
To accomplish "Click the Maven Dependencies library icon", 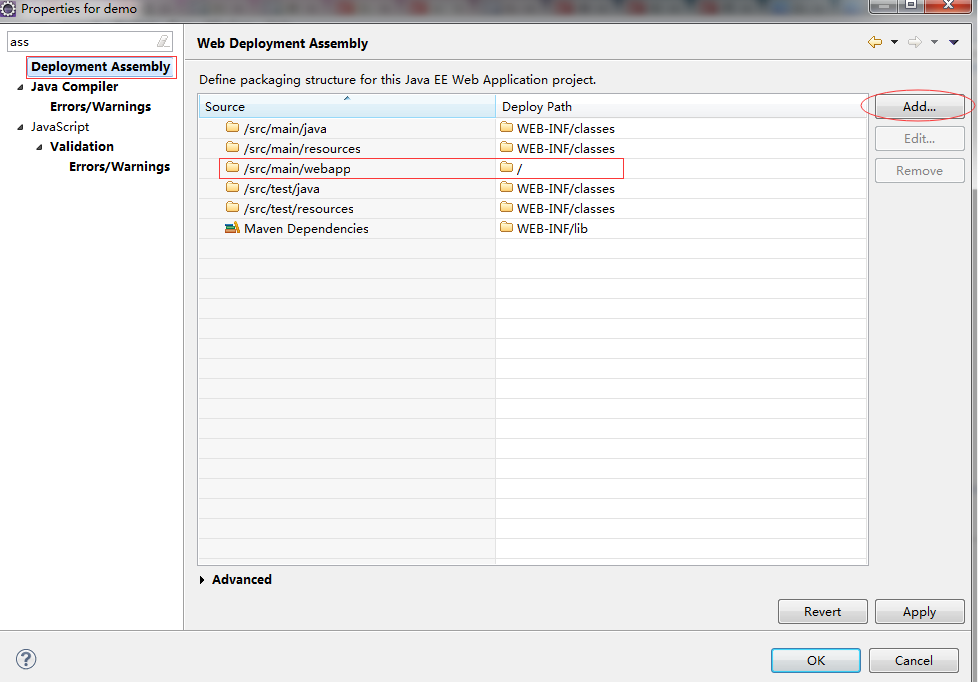I will [232, 228].
